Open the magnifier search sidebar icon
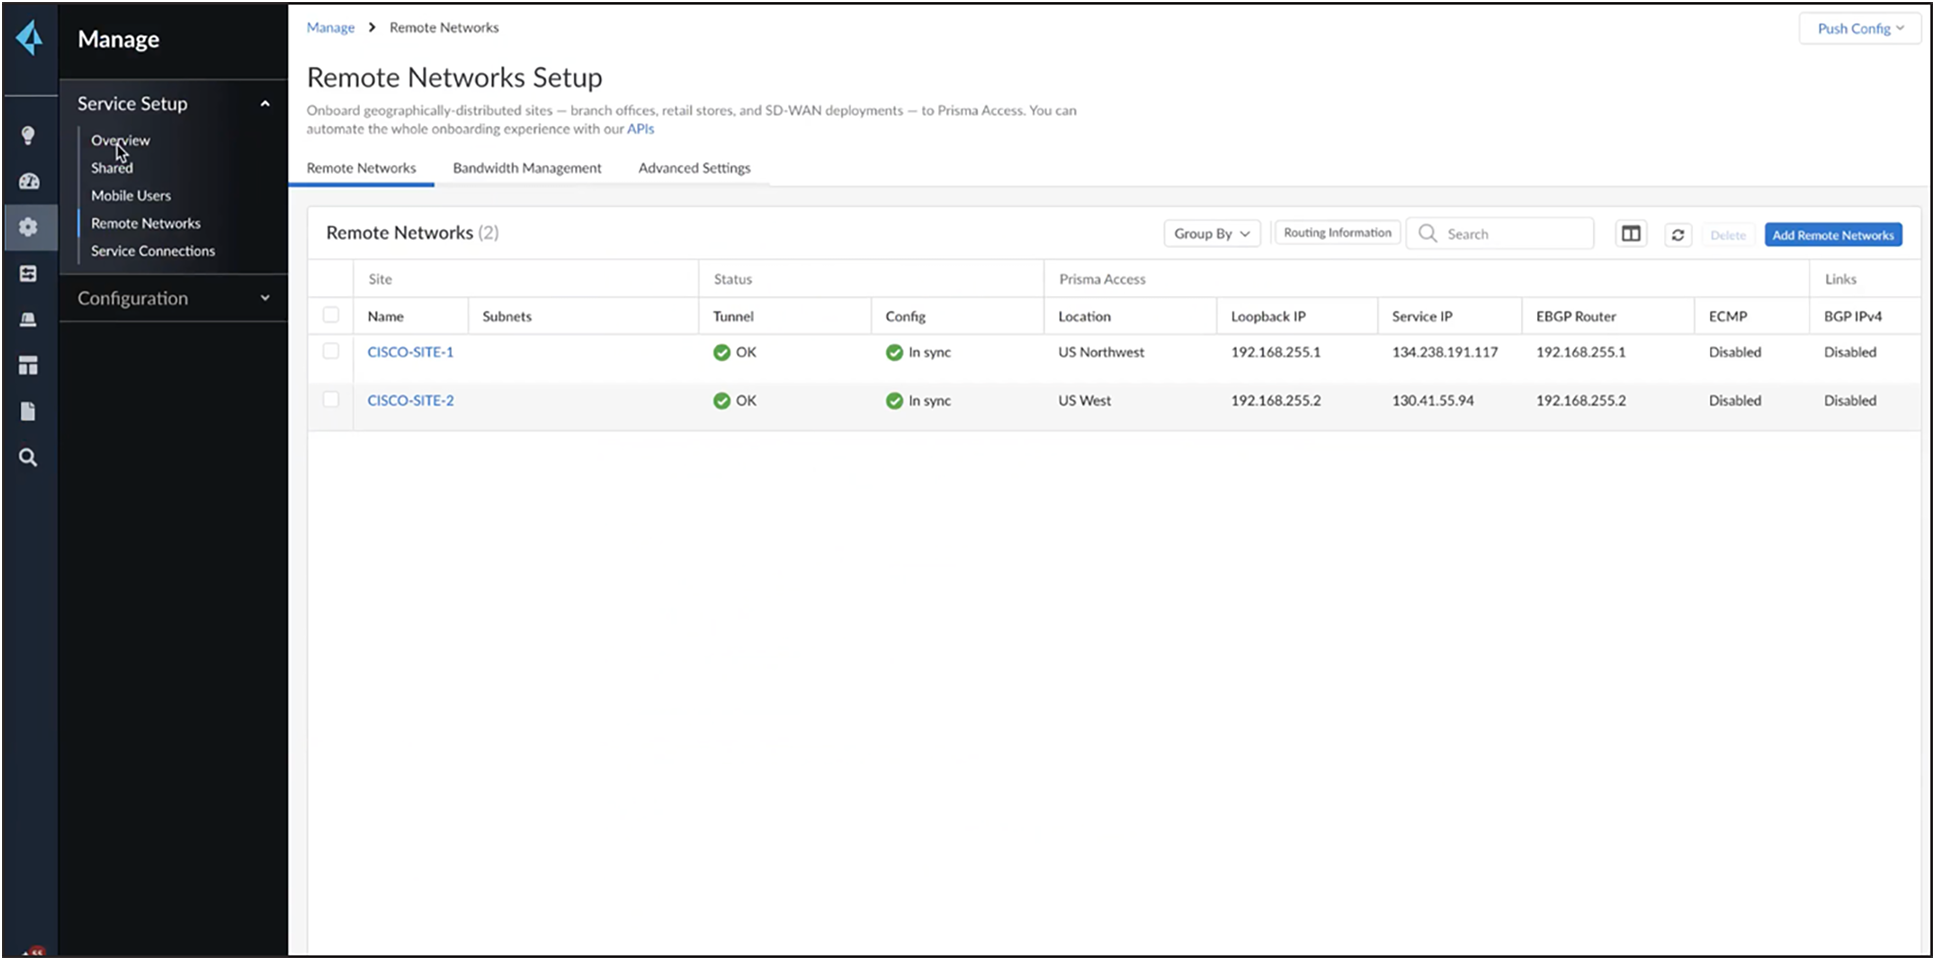 pyautogui.click(x=28, y=457)
